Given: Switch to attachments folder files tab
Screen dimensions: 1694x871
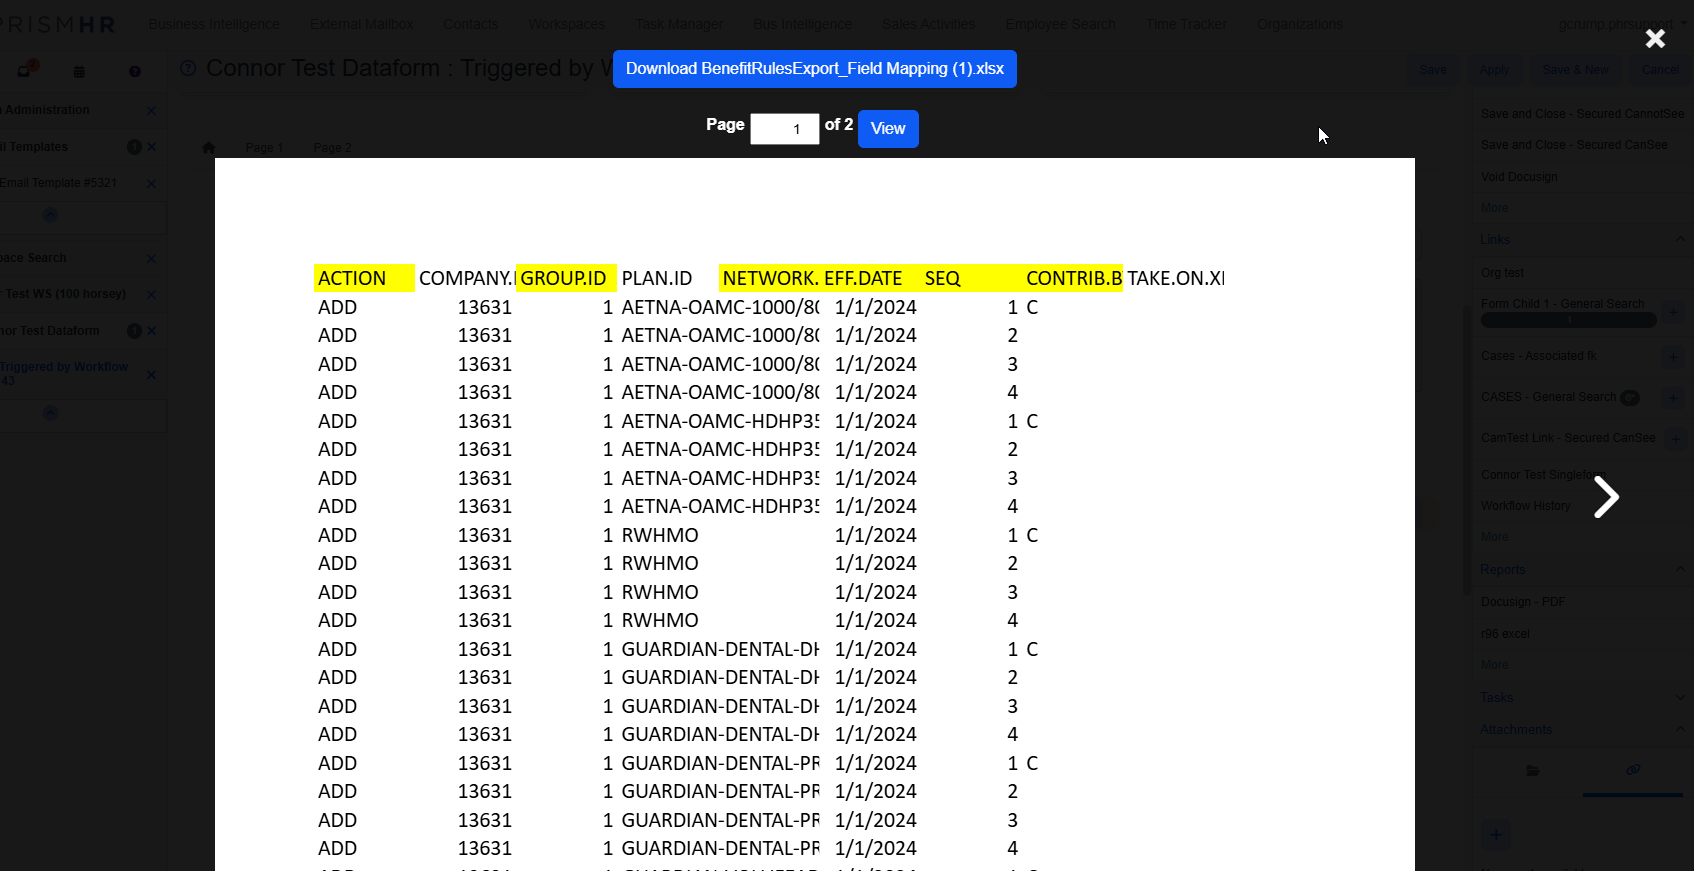Looking at the screenshot, I should [x=1532, y=770].
